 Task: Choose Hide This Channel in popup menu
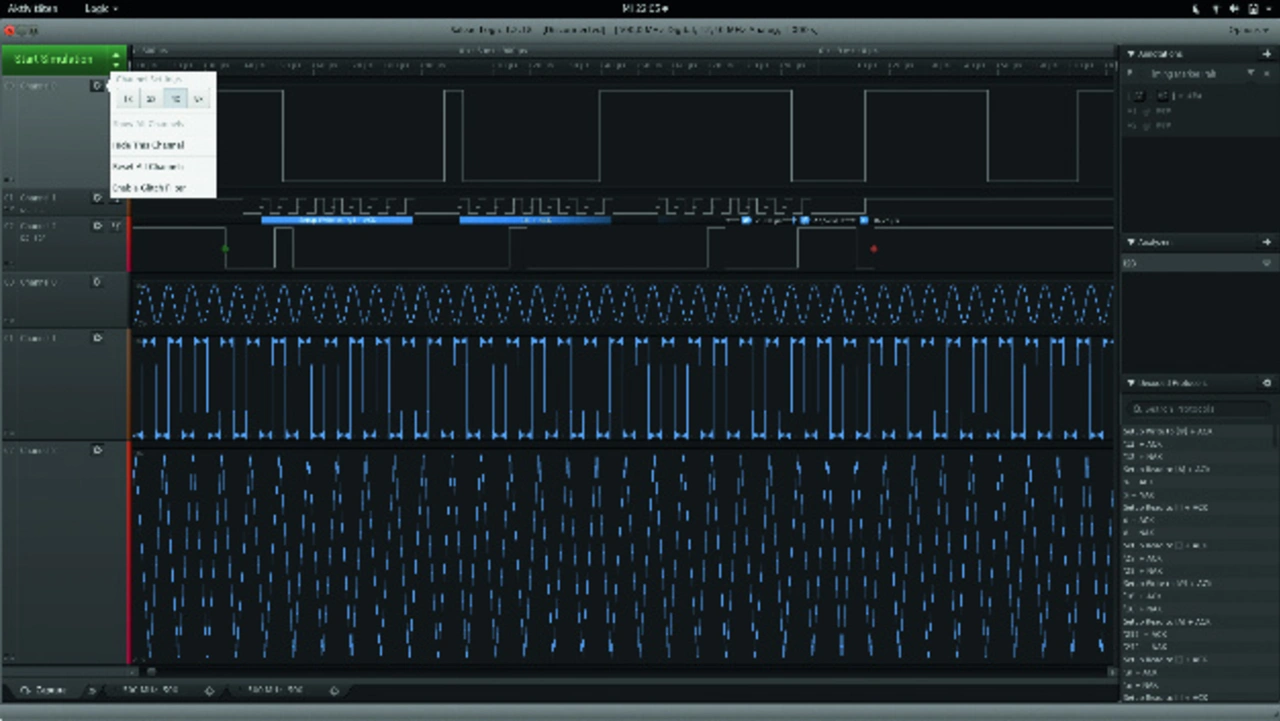pos(149,145)
